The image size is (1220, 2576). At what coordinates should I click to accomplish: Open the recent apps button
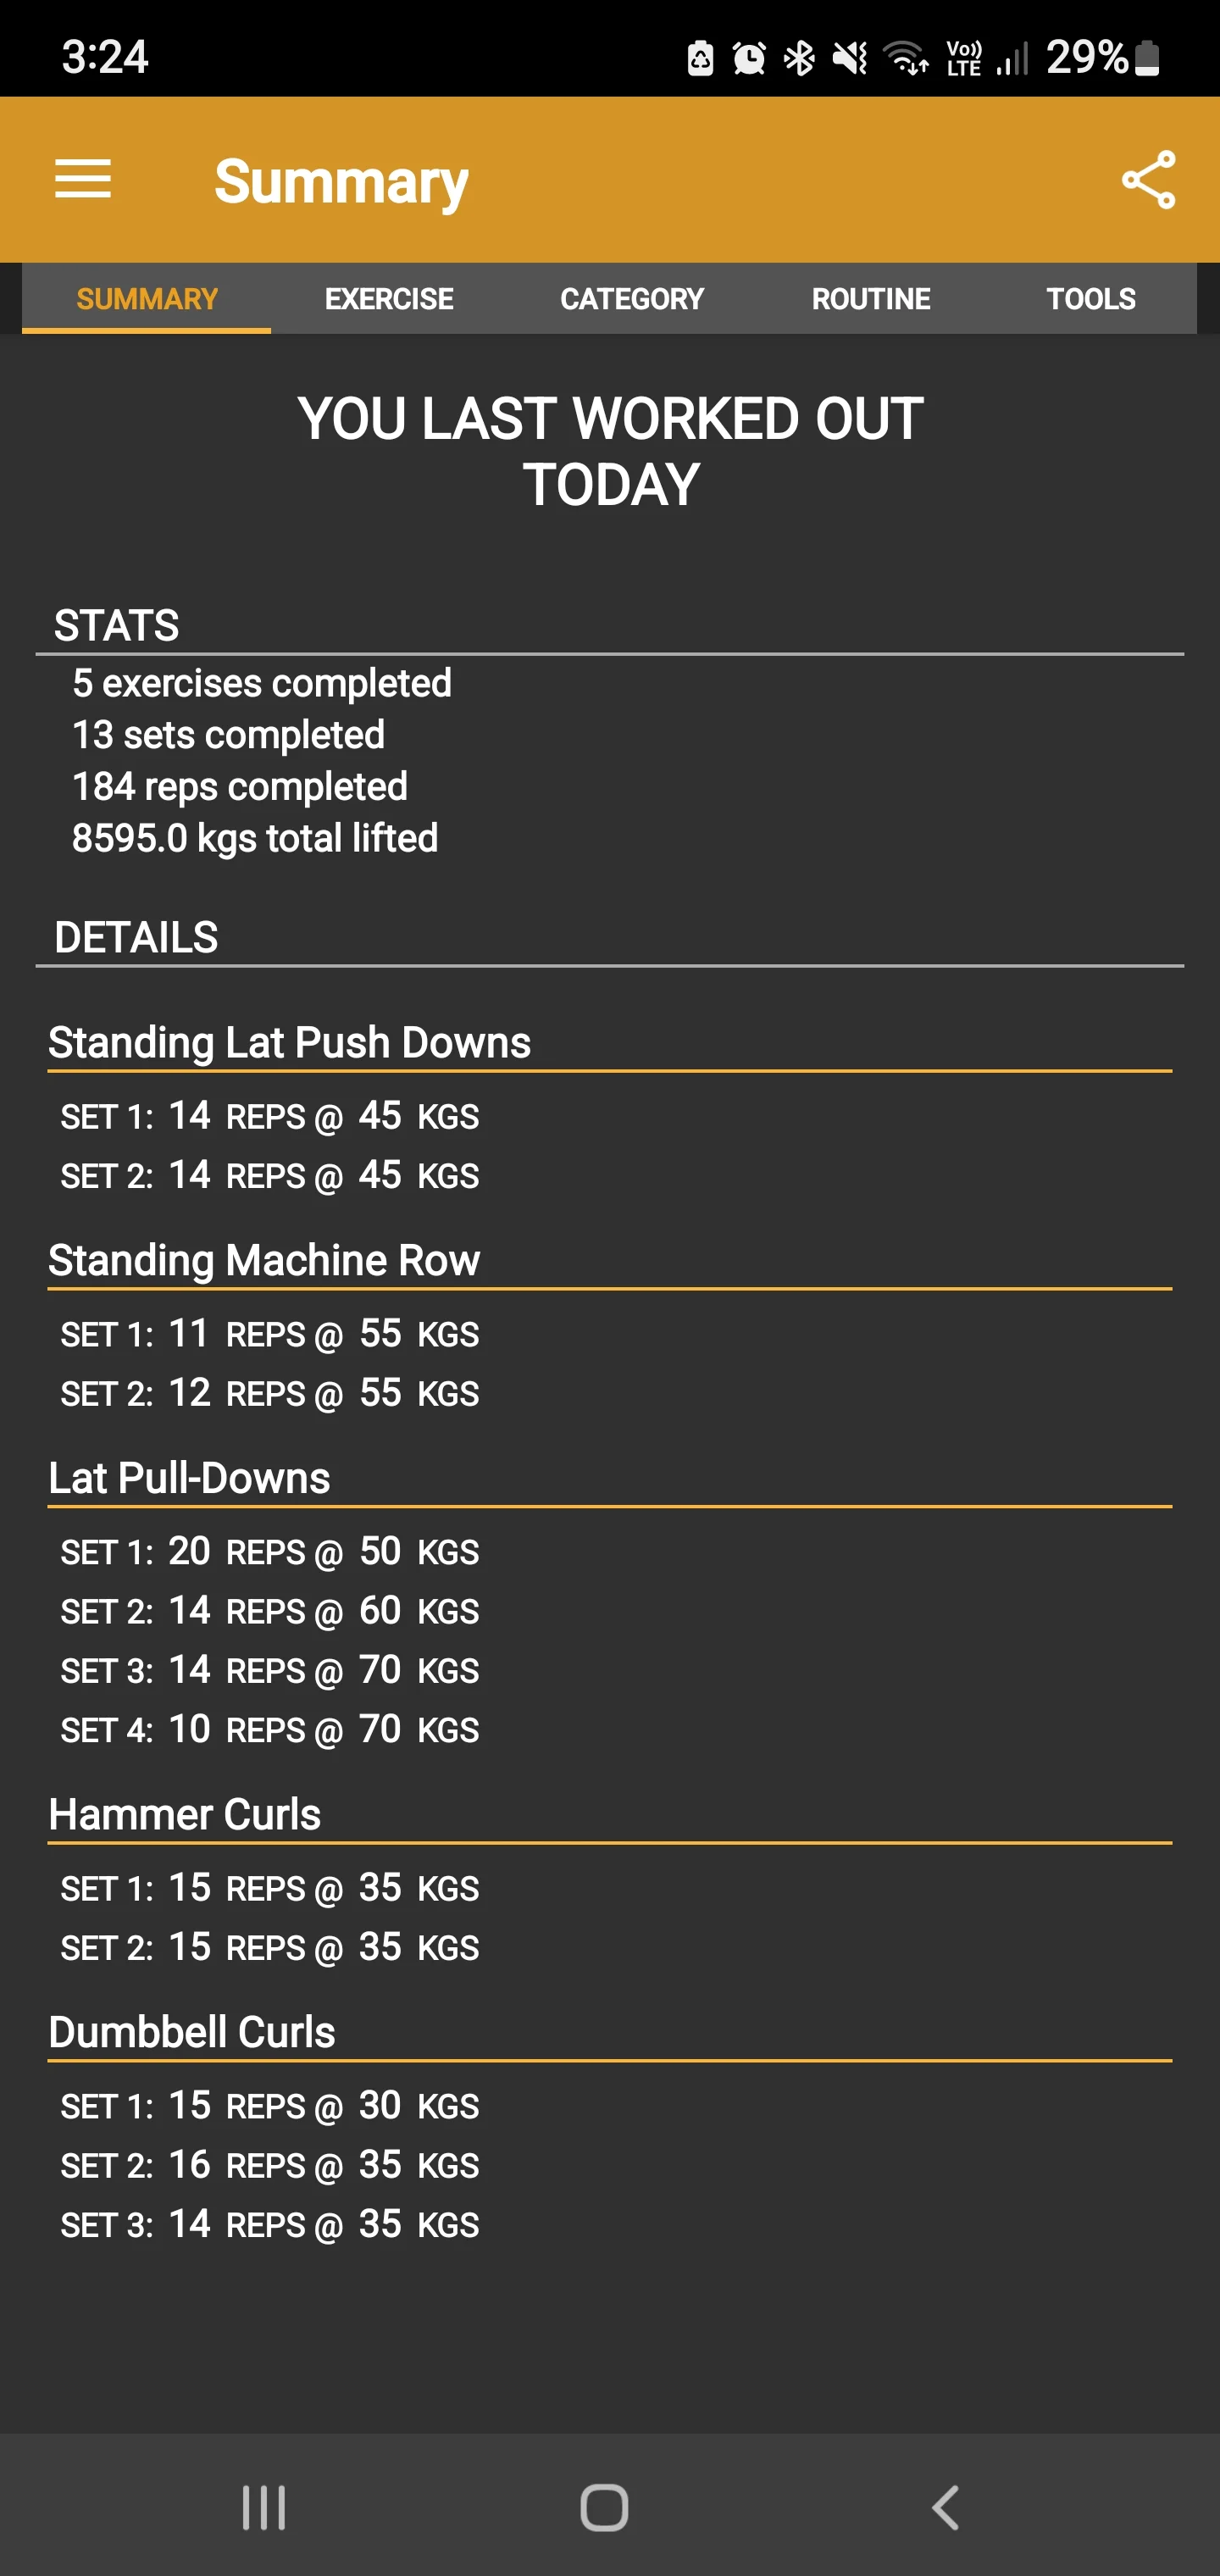[264, 2507]
